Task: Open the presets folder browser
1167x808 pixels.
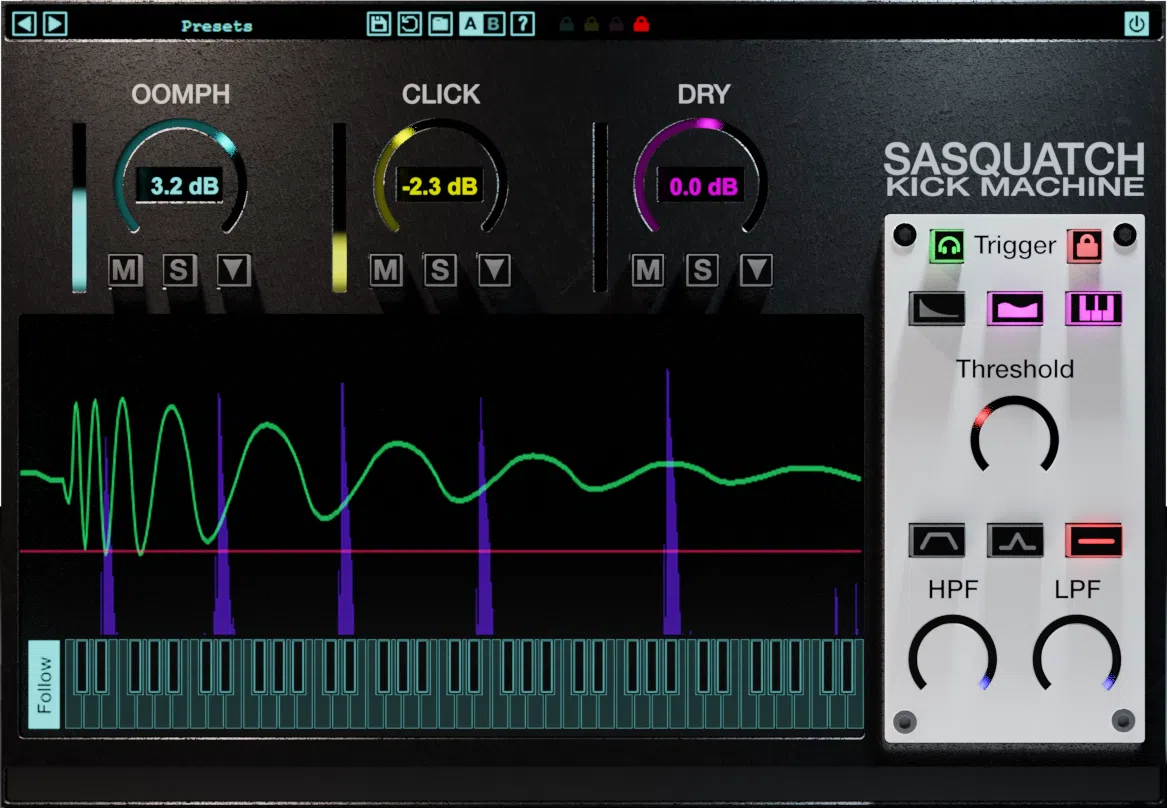Action: 439,24
